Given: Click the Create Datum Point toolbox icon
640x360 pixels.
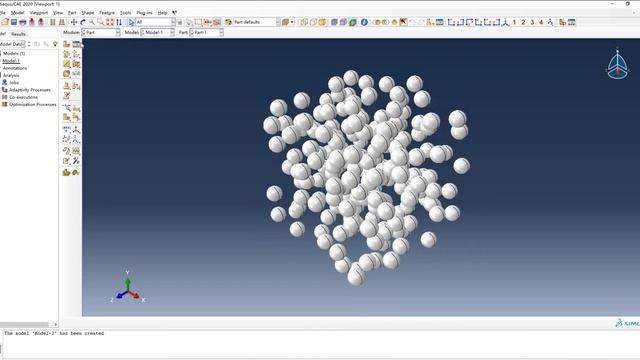Looking at the screenshot, I should [67, 129].
